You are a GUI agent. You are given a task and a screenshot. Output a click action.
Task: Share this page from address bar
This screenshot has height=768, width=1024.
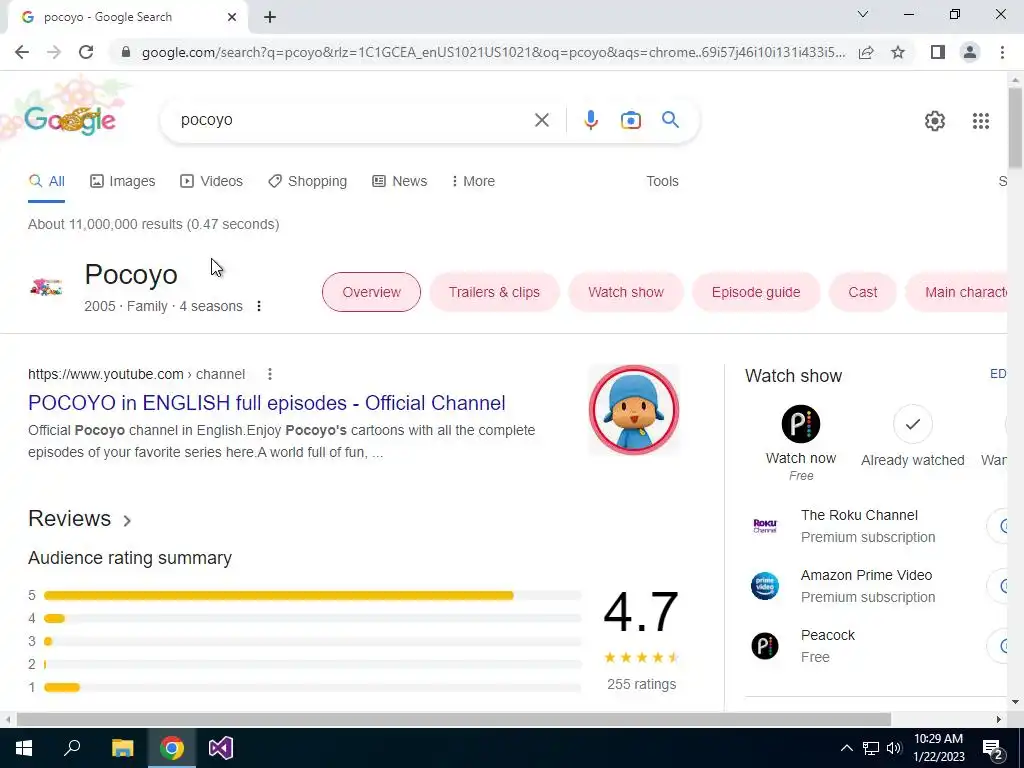coord(866,52)
